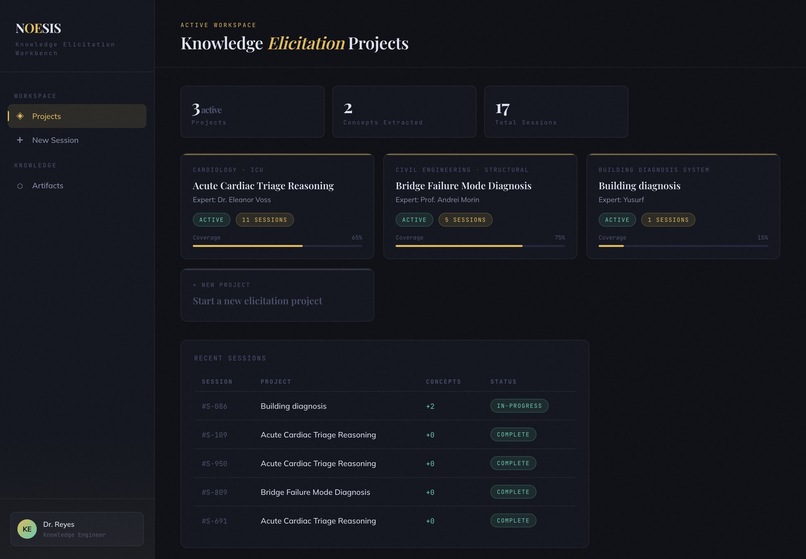
Task: Open the Artifacts sidebar item
Action: [x=77, y=186]
